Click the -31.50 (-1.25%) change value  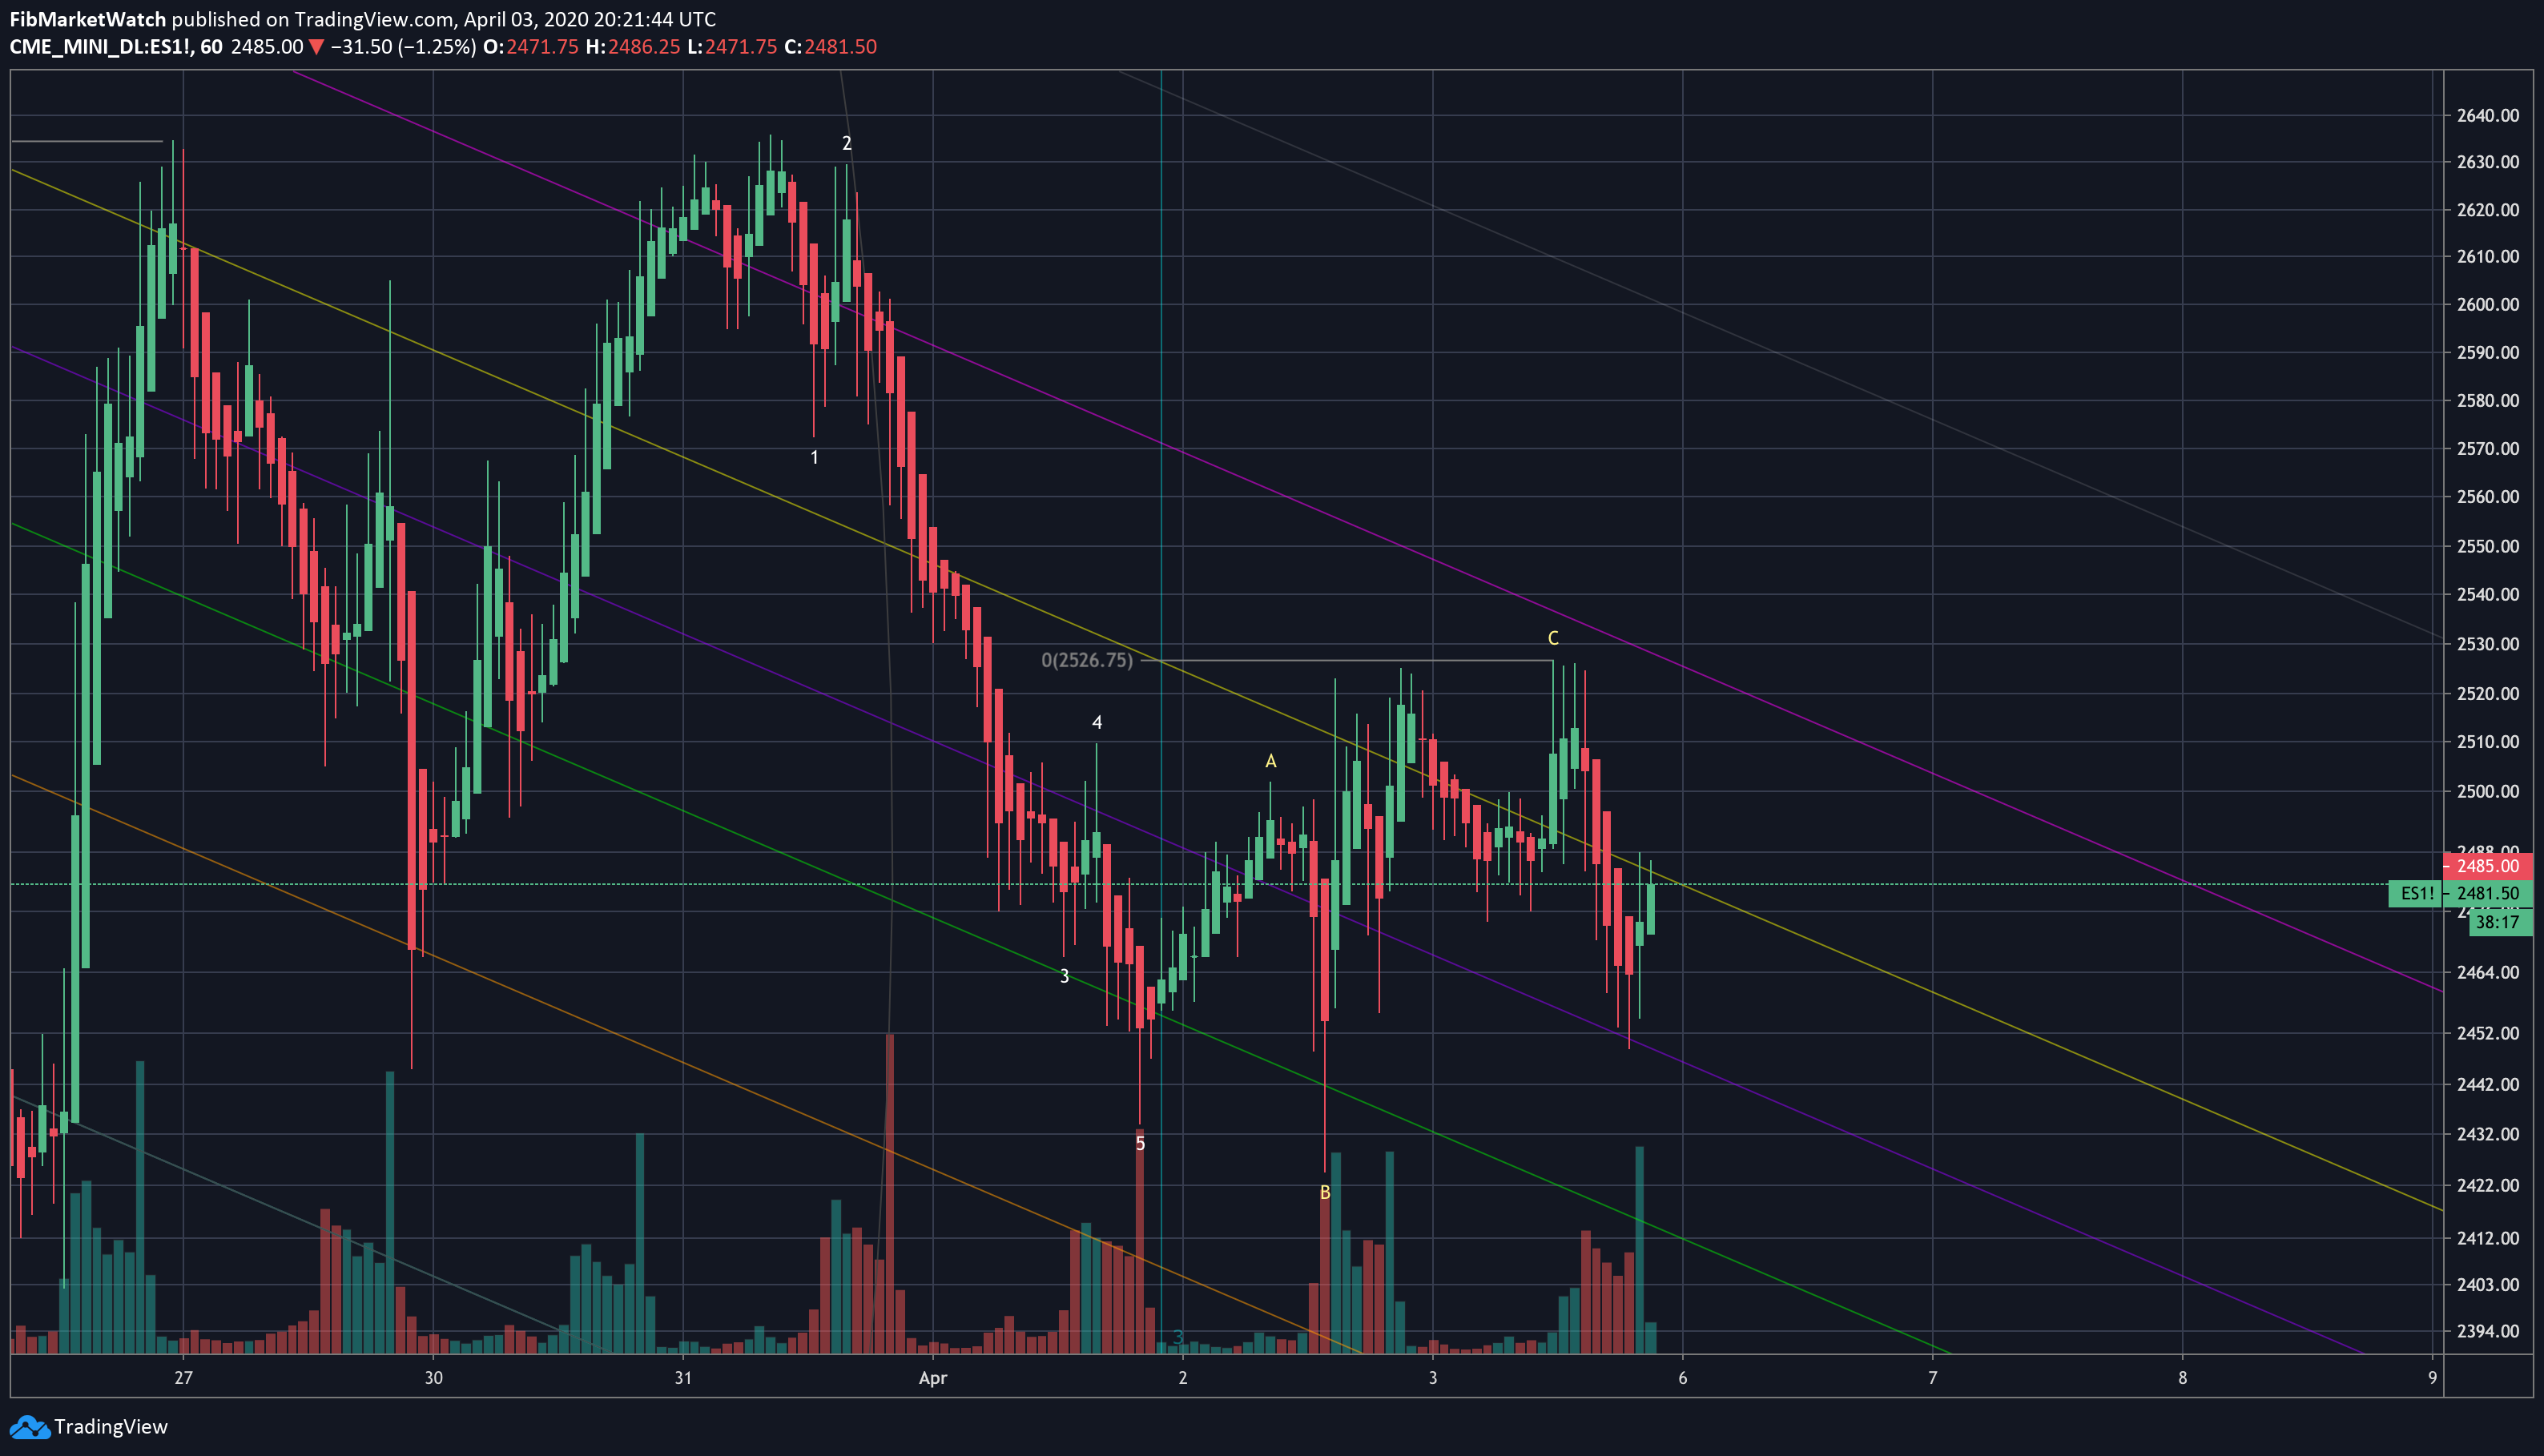(x=404, y=47)
